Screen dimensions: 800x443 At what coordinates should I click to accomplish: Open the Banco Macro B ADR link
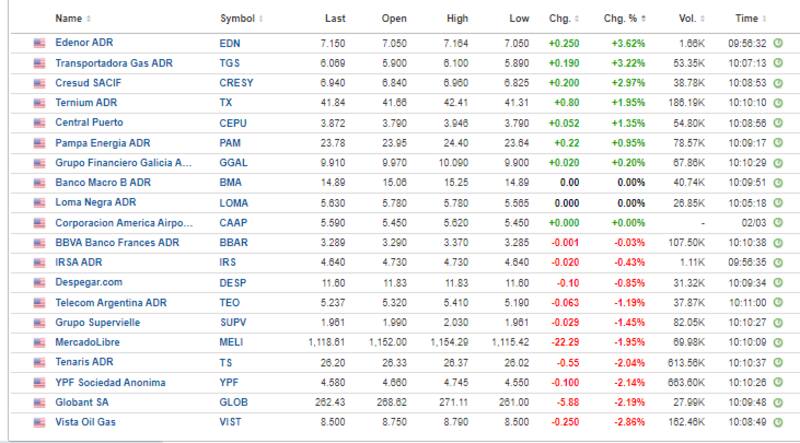point(103,183)
